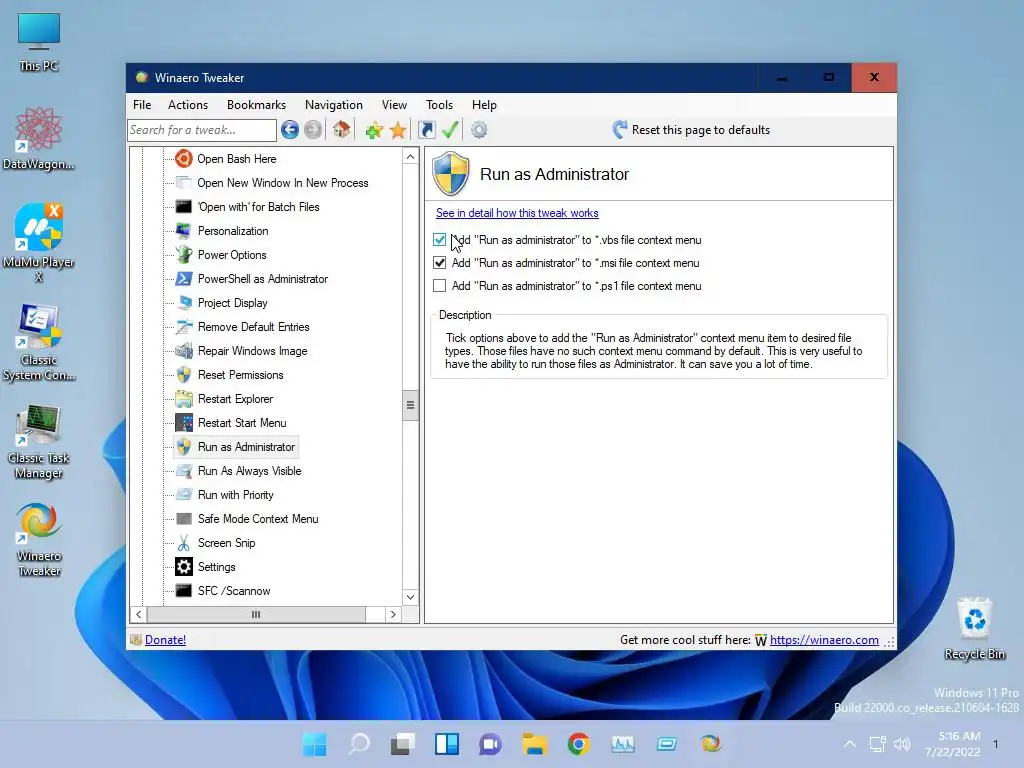Open taskbar Search magnifier
Viewport: 1024px width, 768px height.
(359, 744)
